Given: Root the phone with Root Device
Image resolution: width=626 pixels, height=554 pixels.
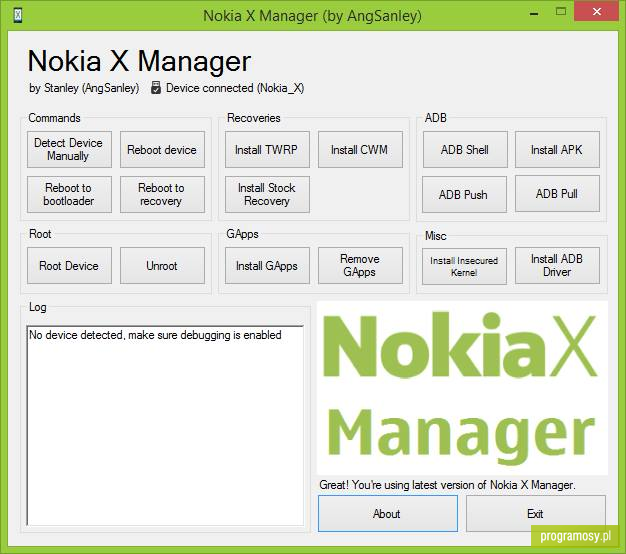Looking at the screenshot, I should 69,266.
